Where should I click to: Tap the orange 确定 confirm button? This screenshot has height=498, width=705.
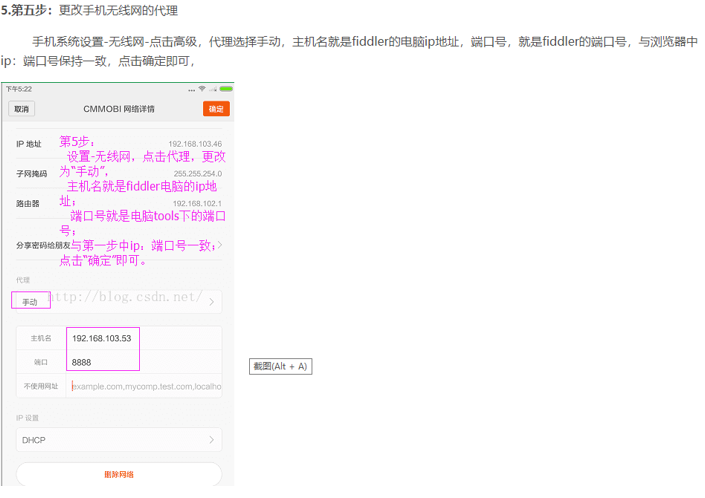click(216, 109)
